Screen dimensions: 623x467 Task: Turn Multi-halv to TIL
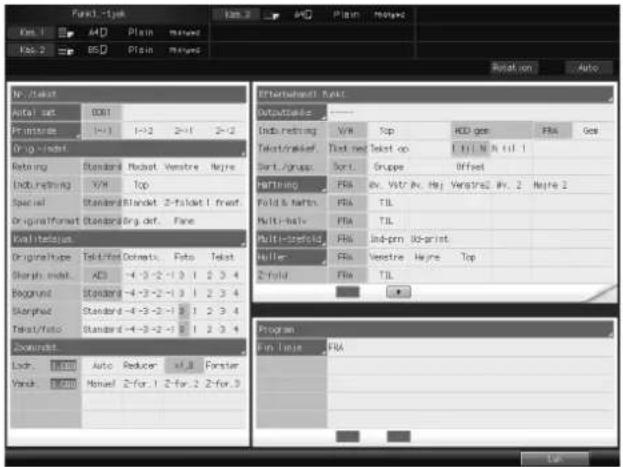pyautogui.click(x=386, y=221)
